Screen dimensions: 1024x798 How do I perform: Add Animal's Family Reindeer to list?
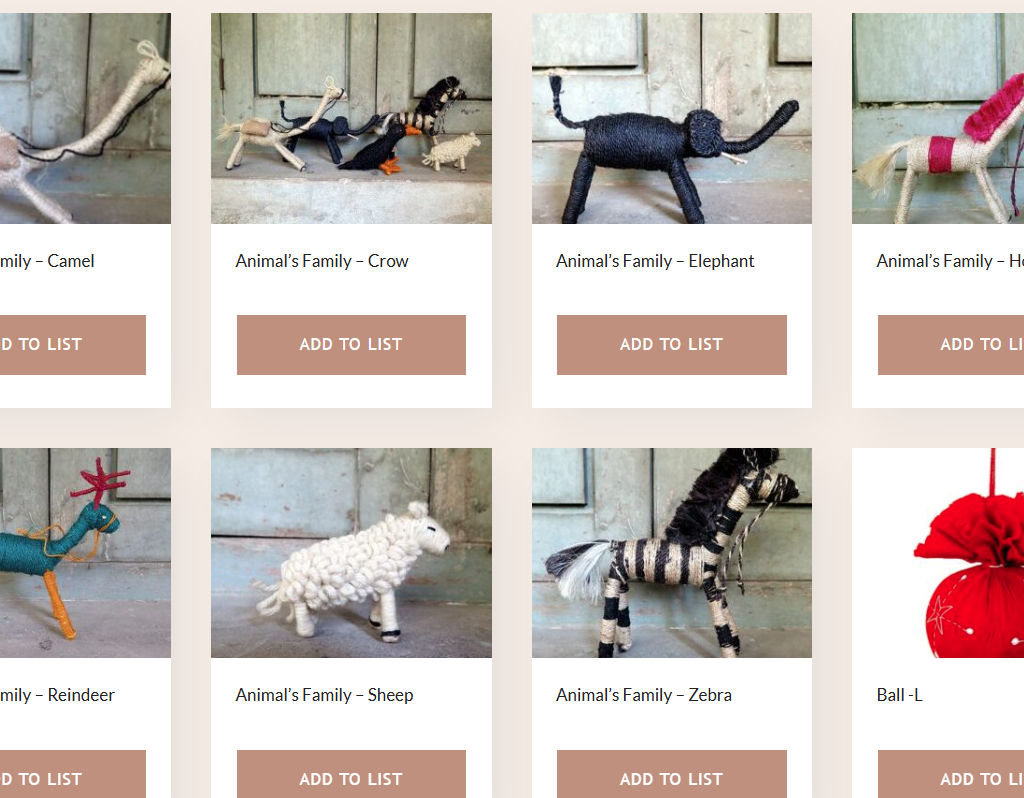(x=72, y=774)
